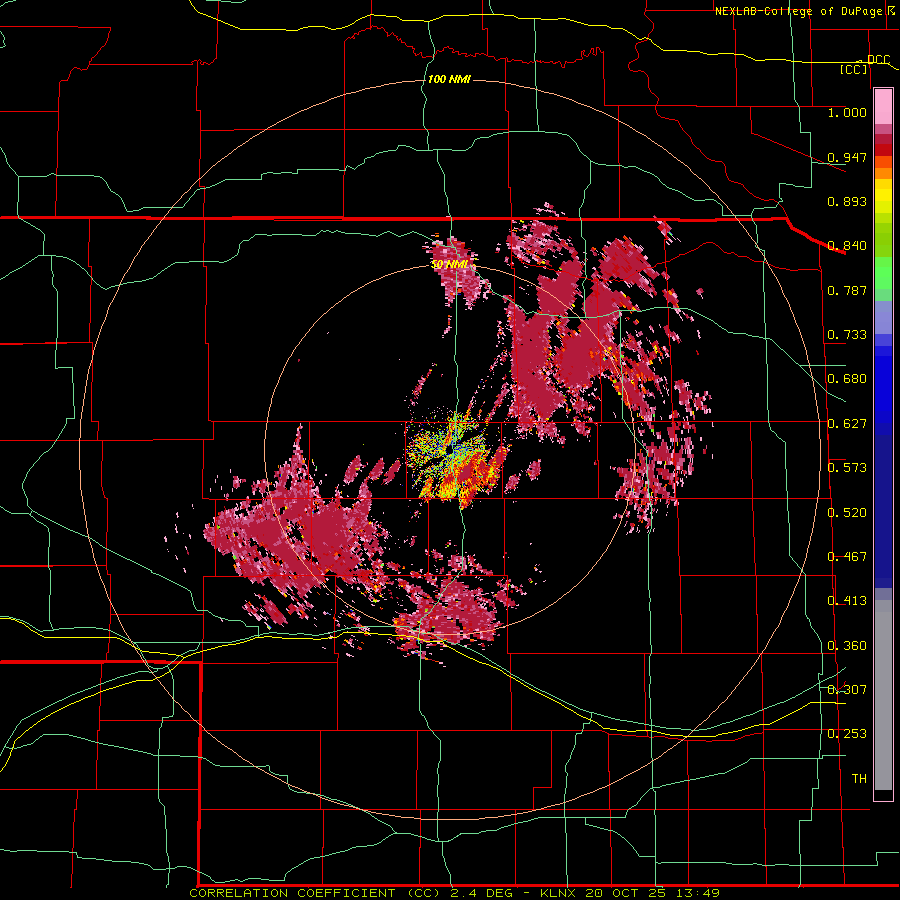Image resolution: width=900 pixels, height=900 pixels.
Task: Click the TH threshold label
Action: coord(859,779)
